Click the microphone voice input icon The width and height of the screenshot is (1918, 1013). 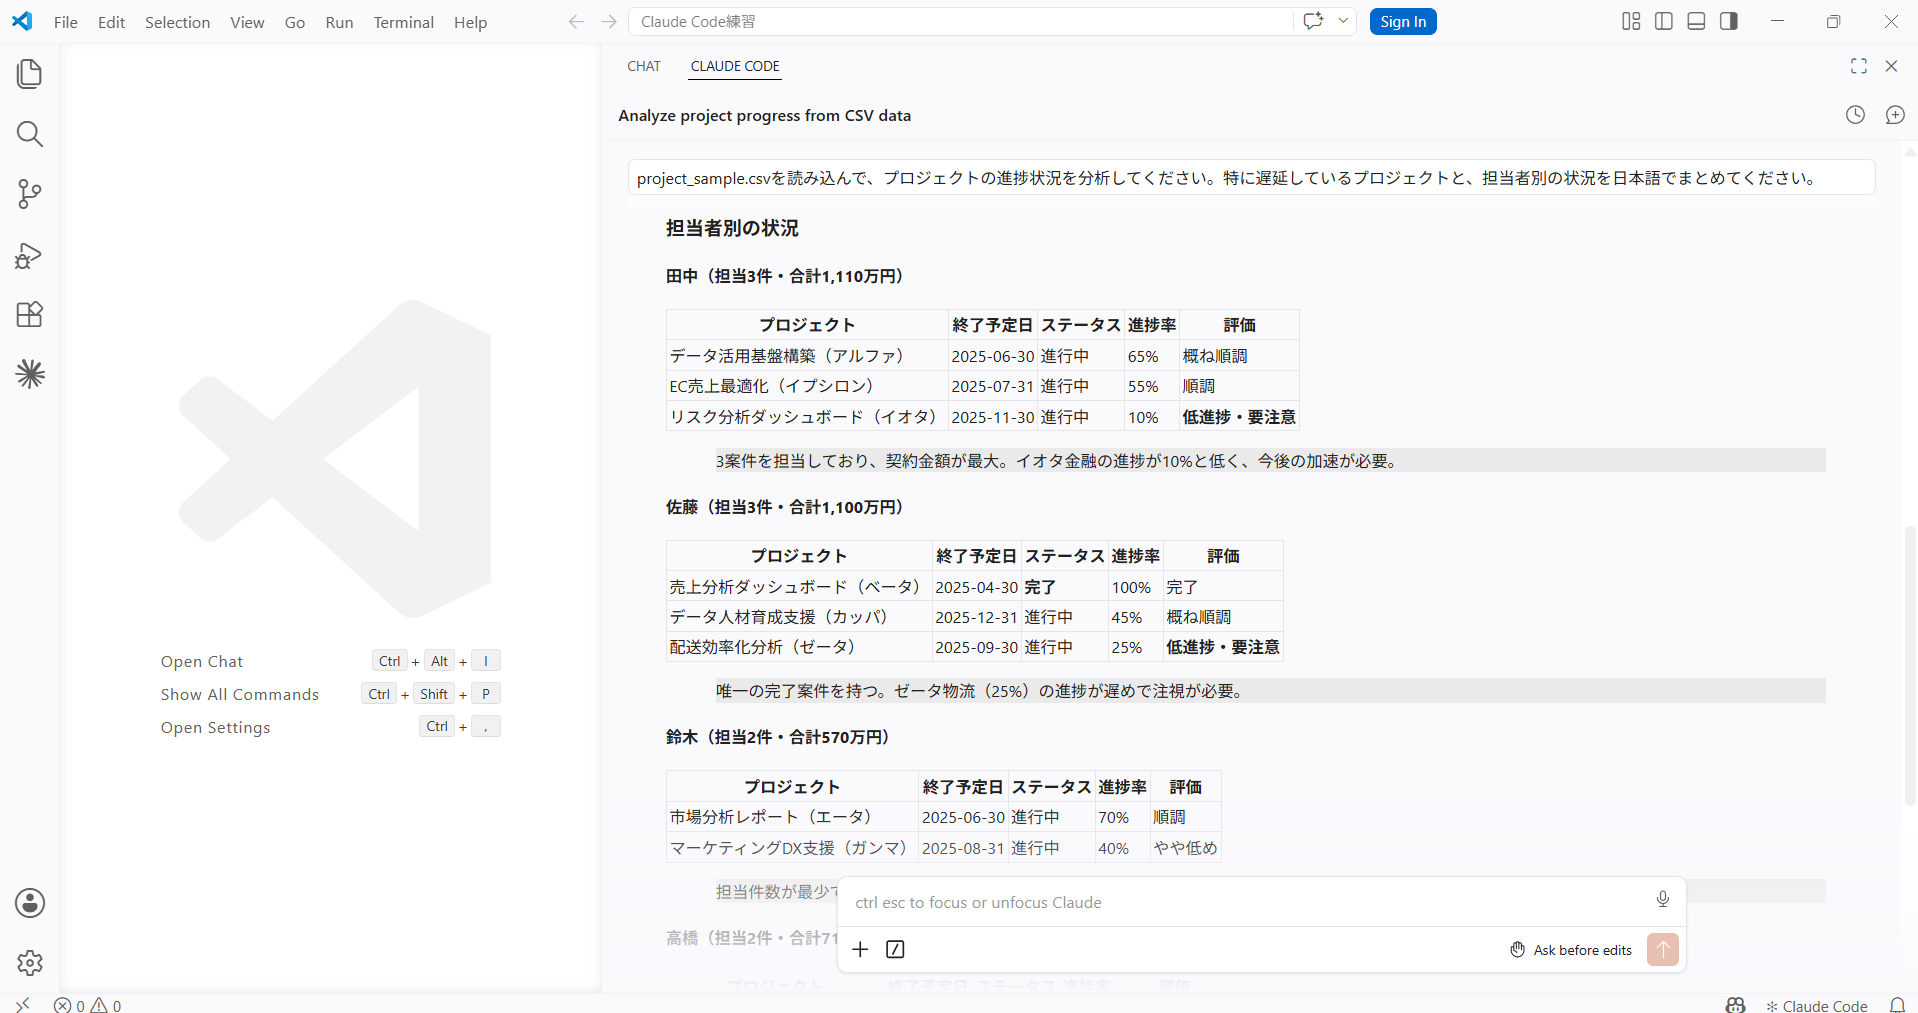(x=1663, y=899)
